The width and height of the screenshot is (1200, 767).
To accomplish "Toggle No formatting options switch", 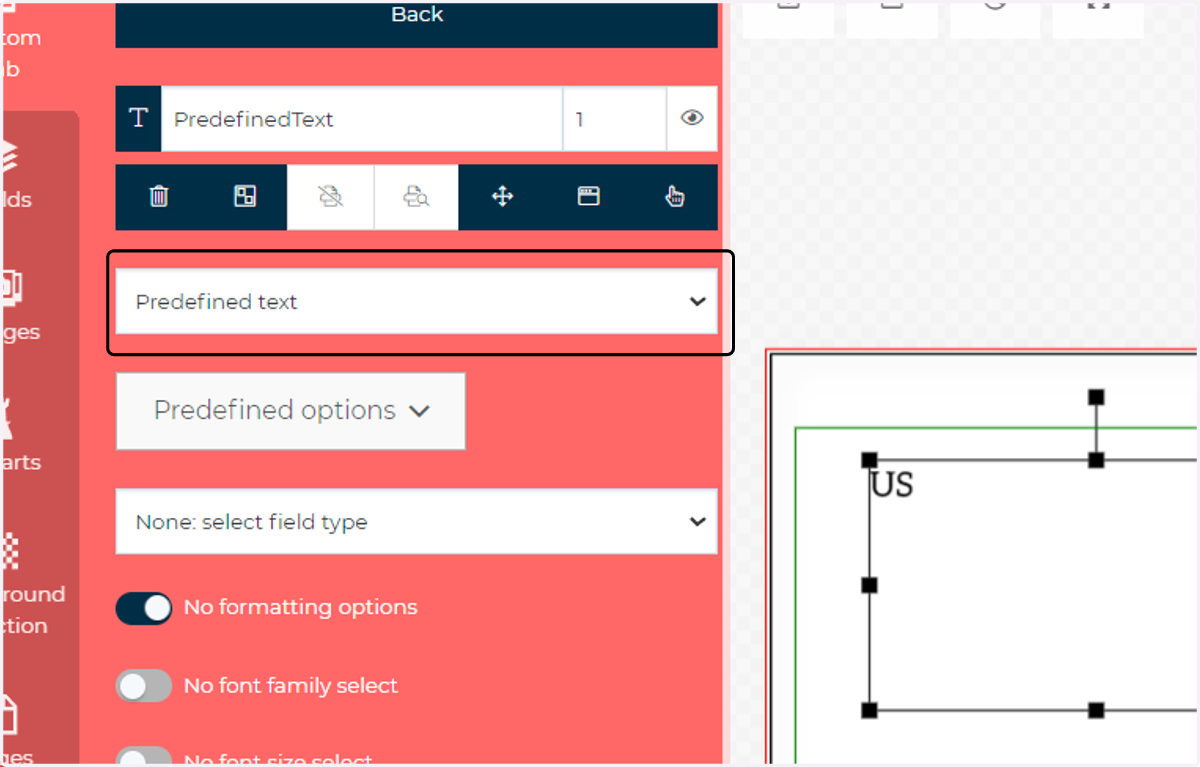I will (144, 608).
